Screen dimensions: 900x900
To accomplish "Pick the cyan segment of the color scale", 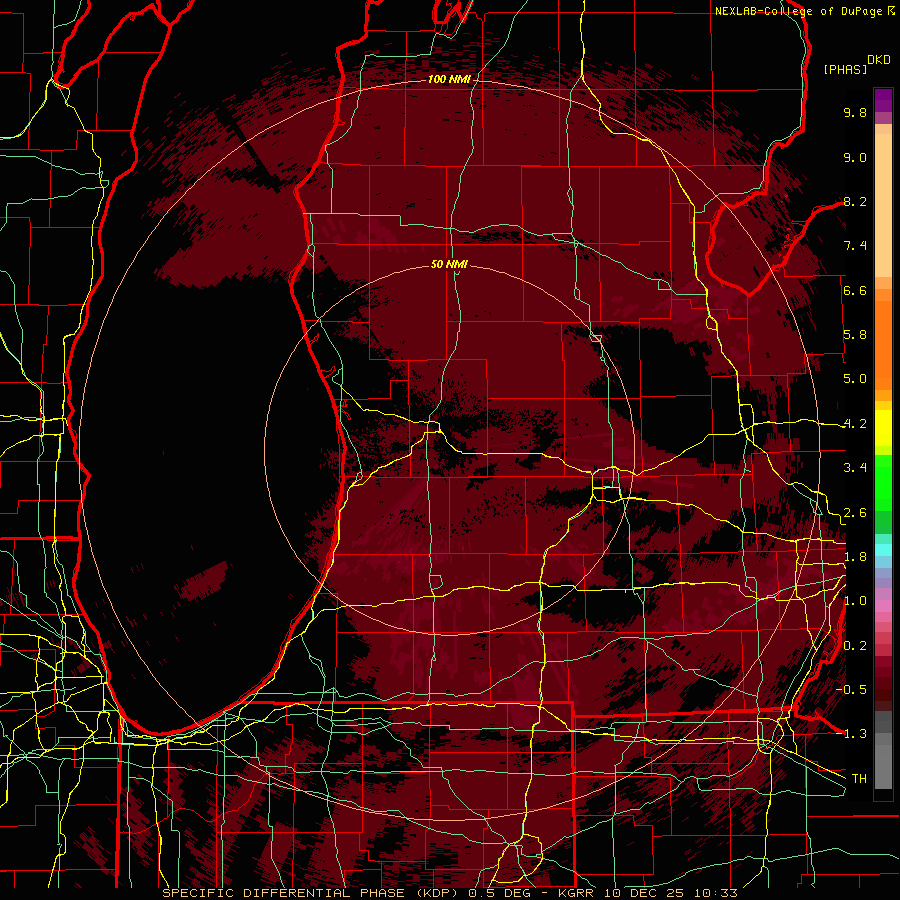I will [x=883, y=550].
